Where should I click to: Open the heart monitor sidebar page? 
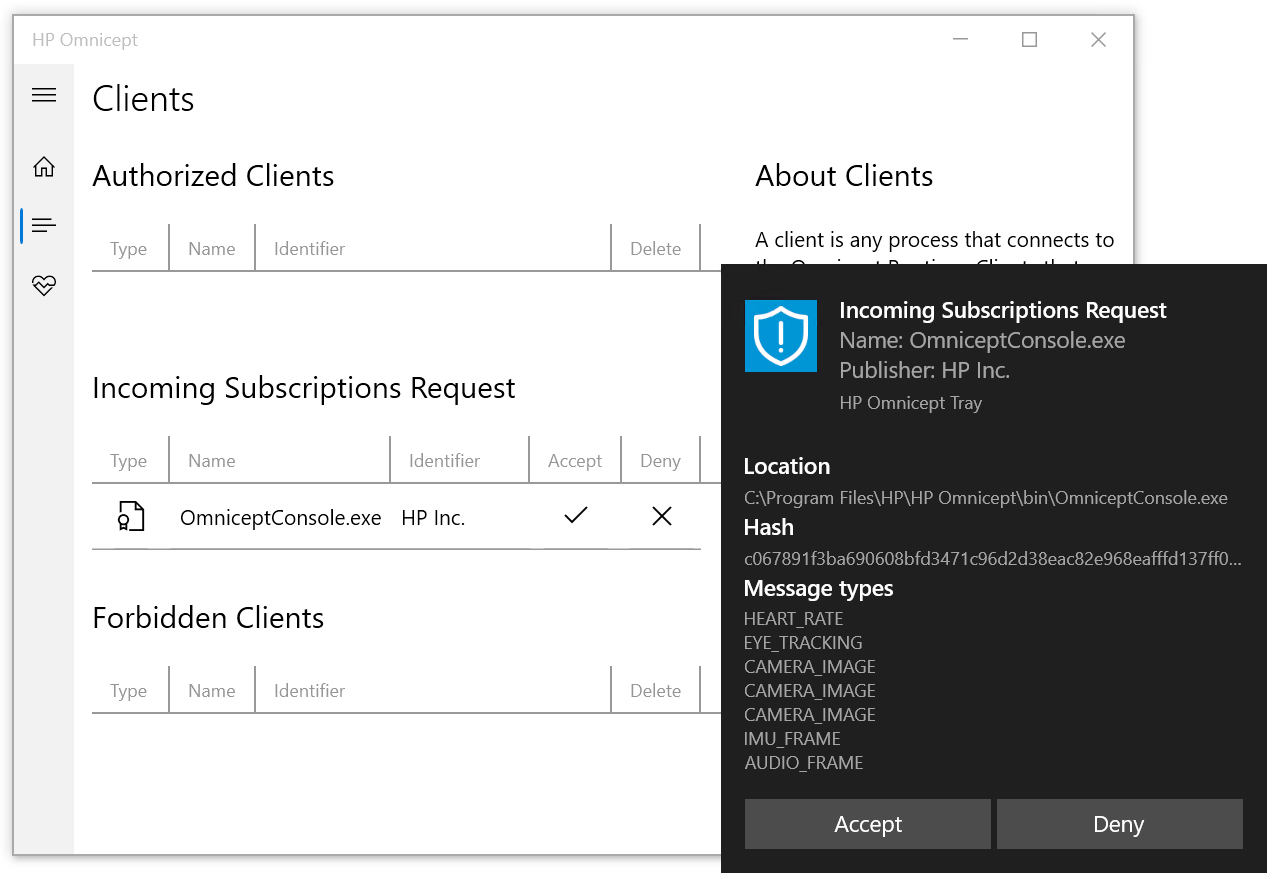[44, 286]
